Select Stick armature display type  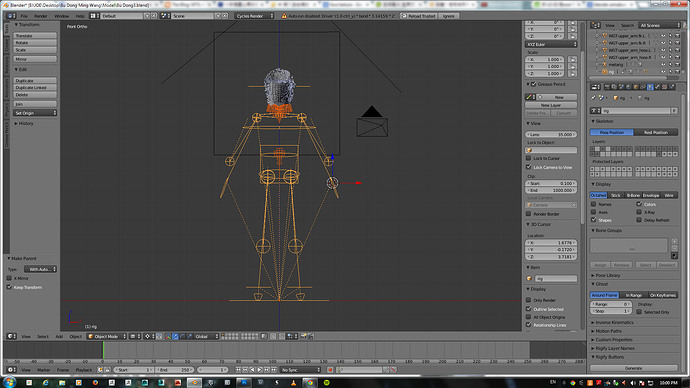pyautogui.click(x=616, y=195)
